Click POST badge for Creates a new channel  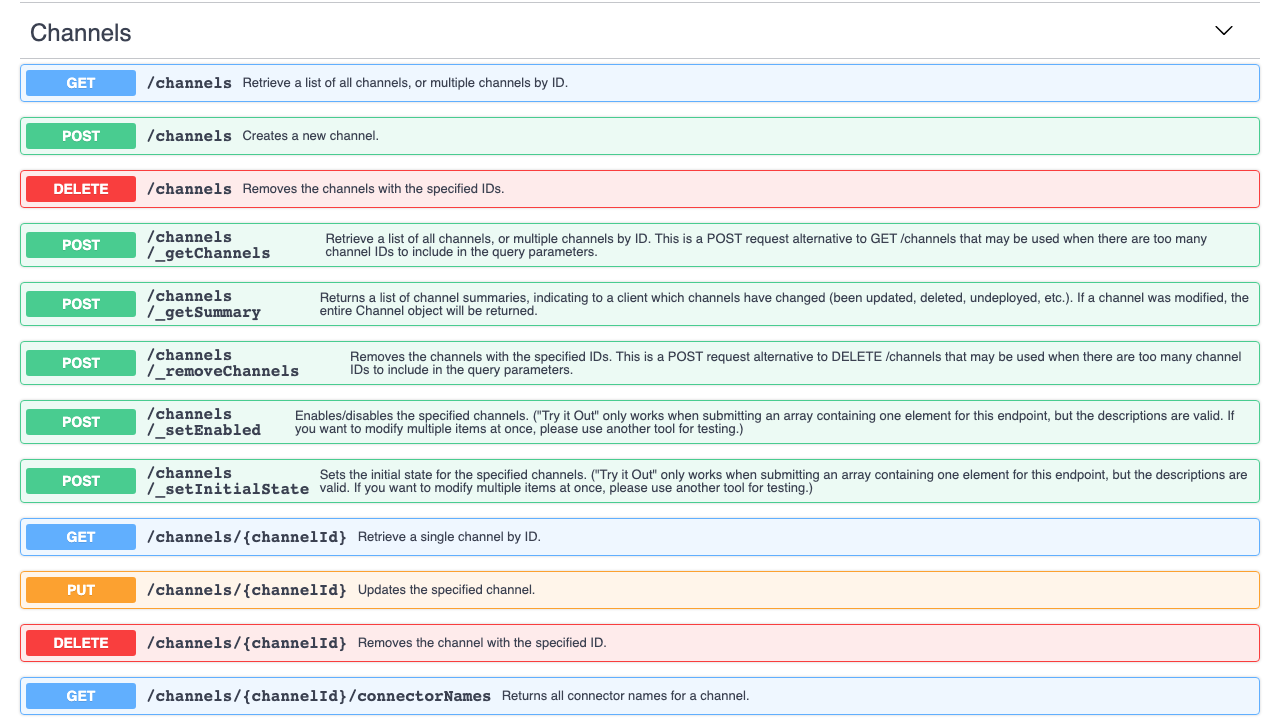(81, 136)
